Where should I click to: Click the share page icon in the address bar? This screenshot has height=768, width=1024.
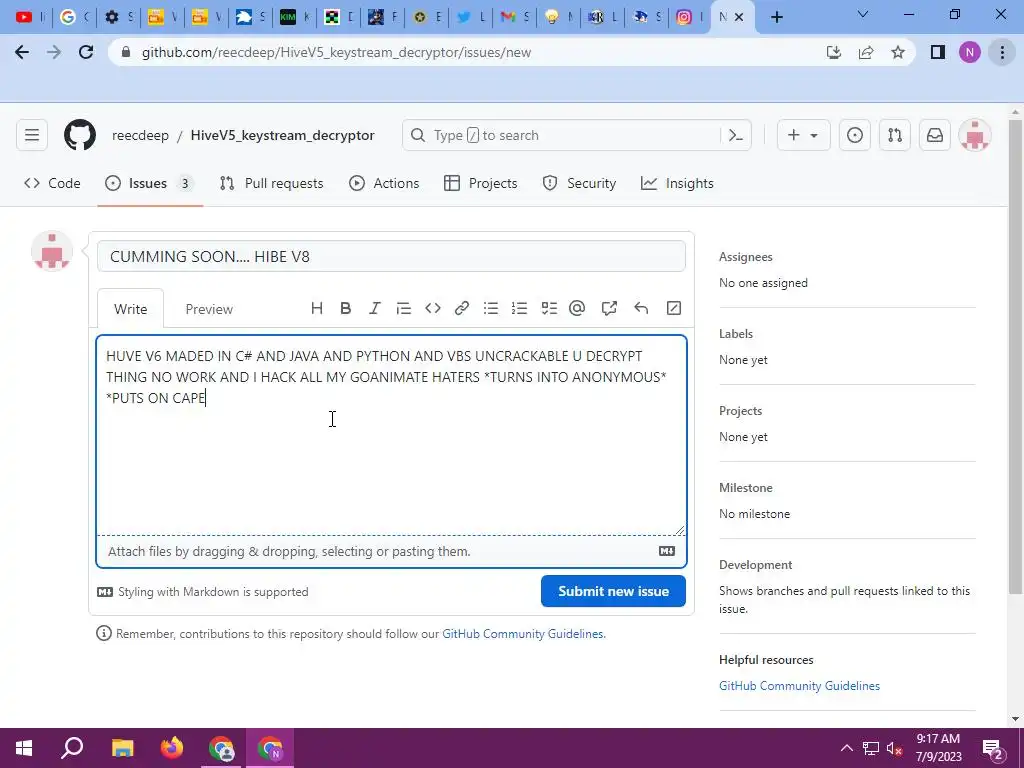tap(866, 52)
